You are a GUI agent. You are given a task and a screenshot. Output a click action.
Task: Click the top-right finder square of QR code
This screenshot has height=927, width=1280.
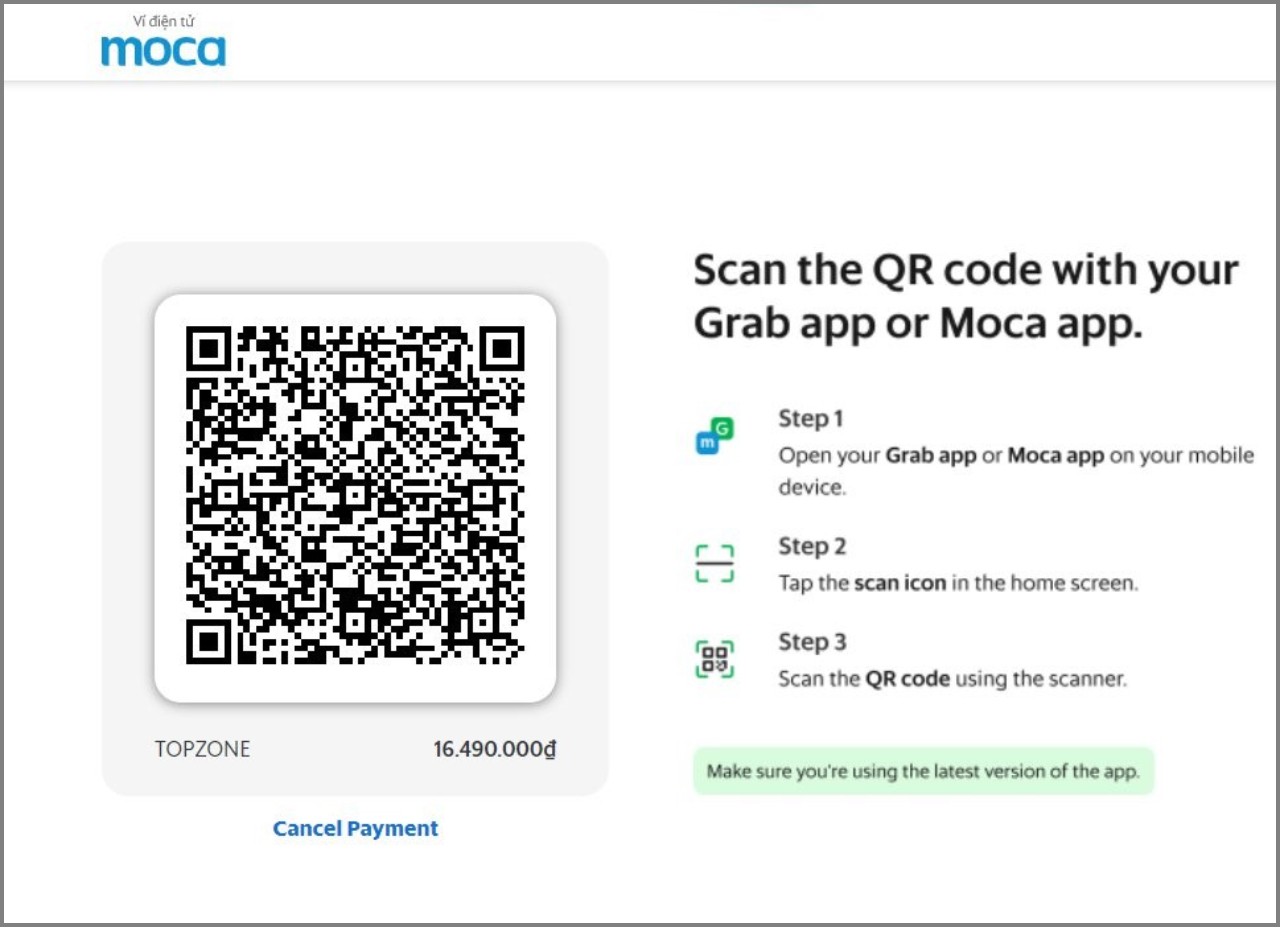pos(501,349)
